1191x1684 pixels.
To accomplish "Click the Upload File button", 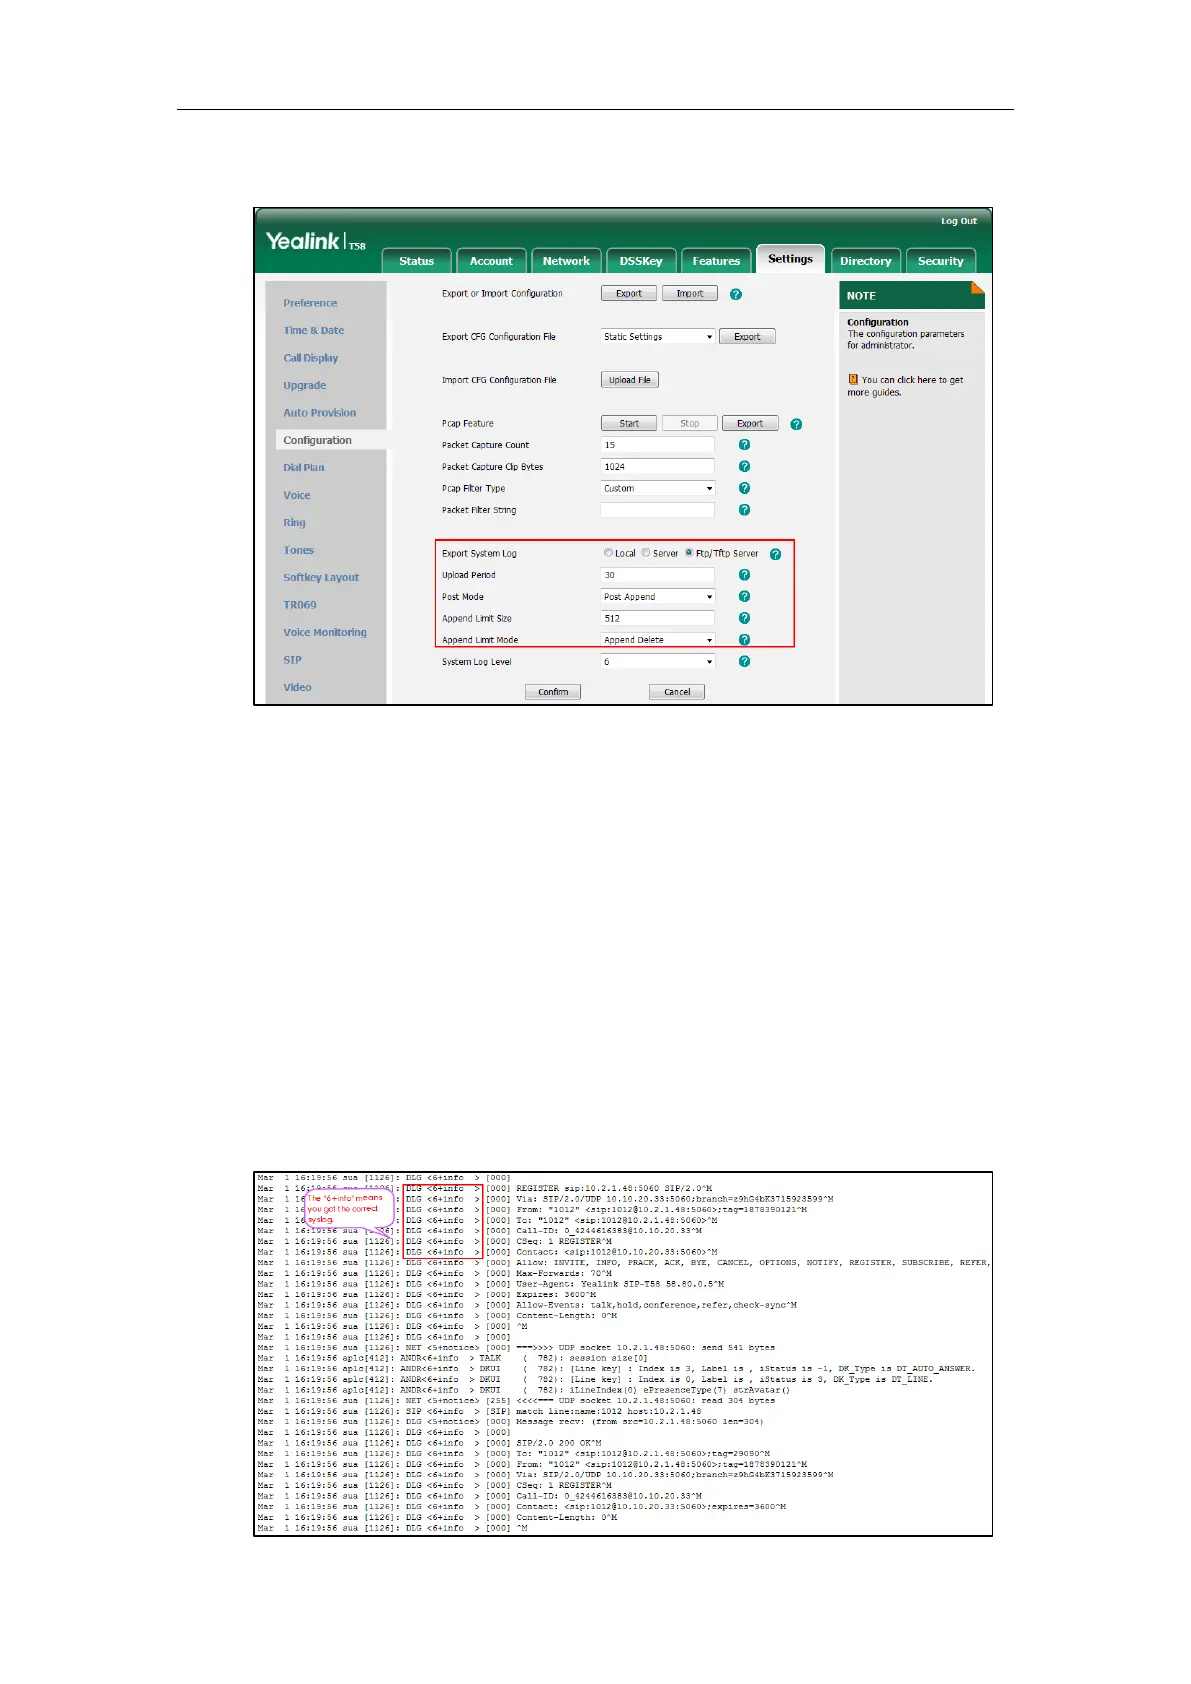I will point(630,380).
